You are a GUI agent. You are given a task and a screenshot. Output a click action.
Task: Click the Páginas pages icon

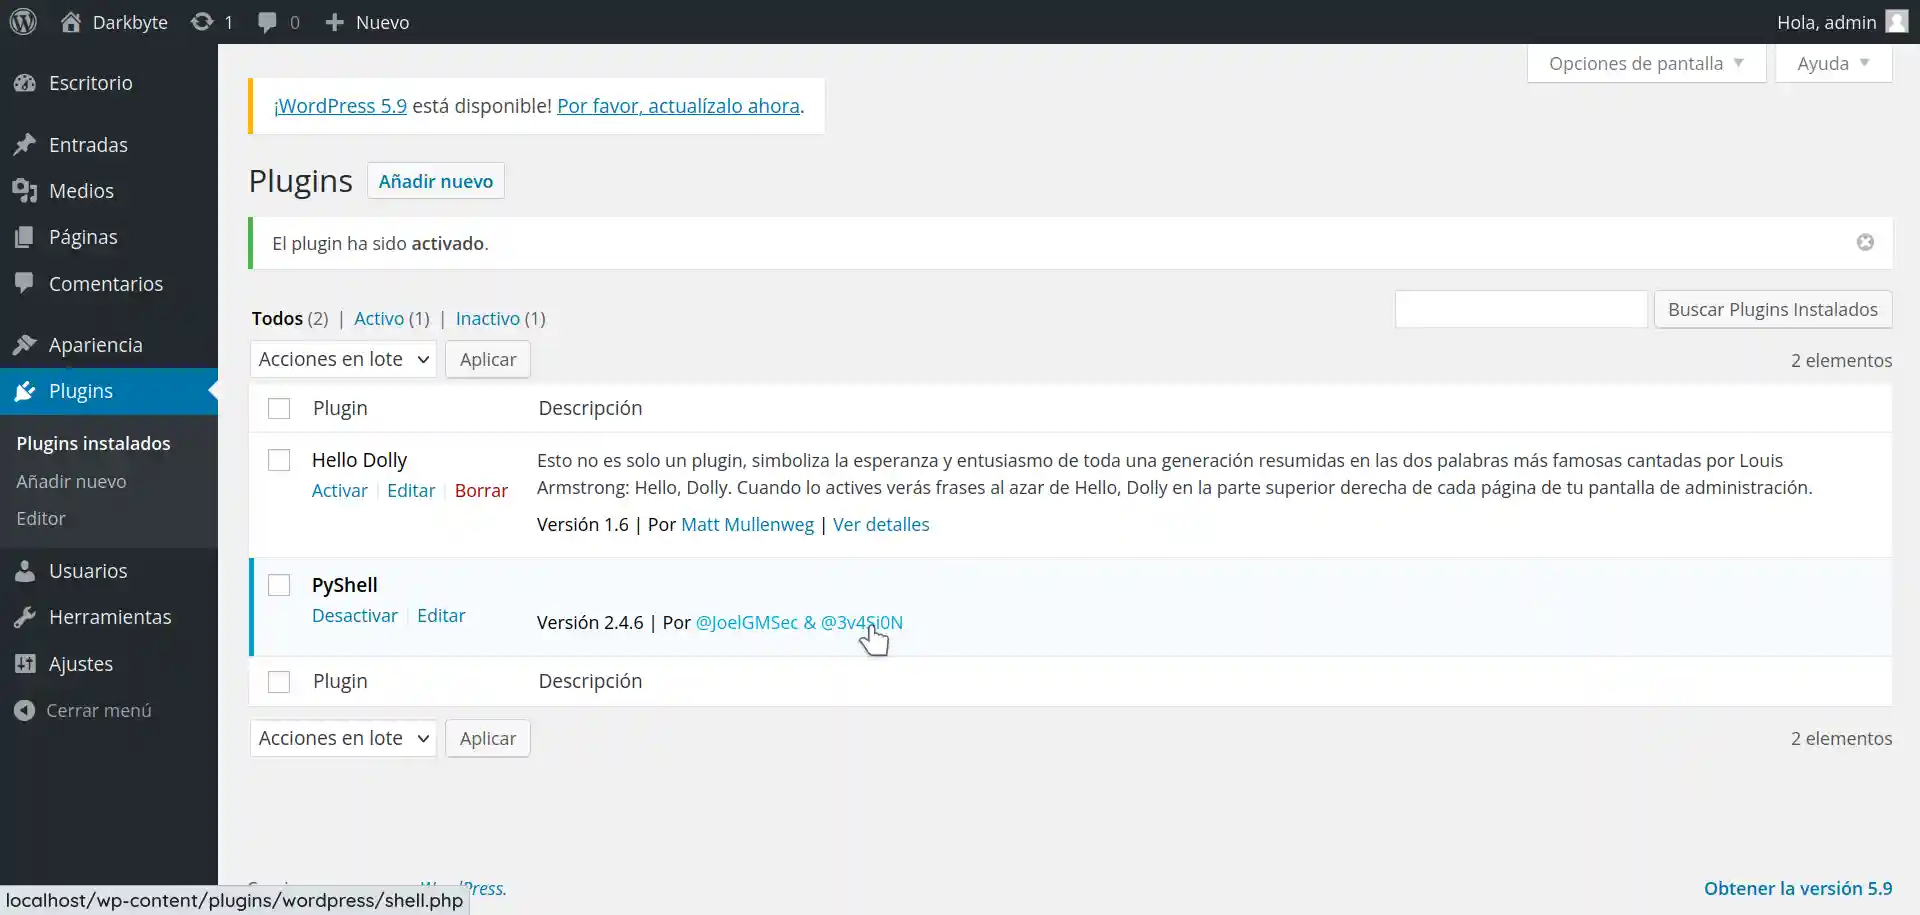tap(25, 237)
